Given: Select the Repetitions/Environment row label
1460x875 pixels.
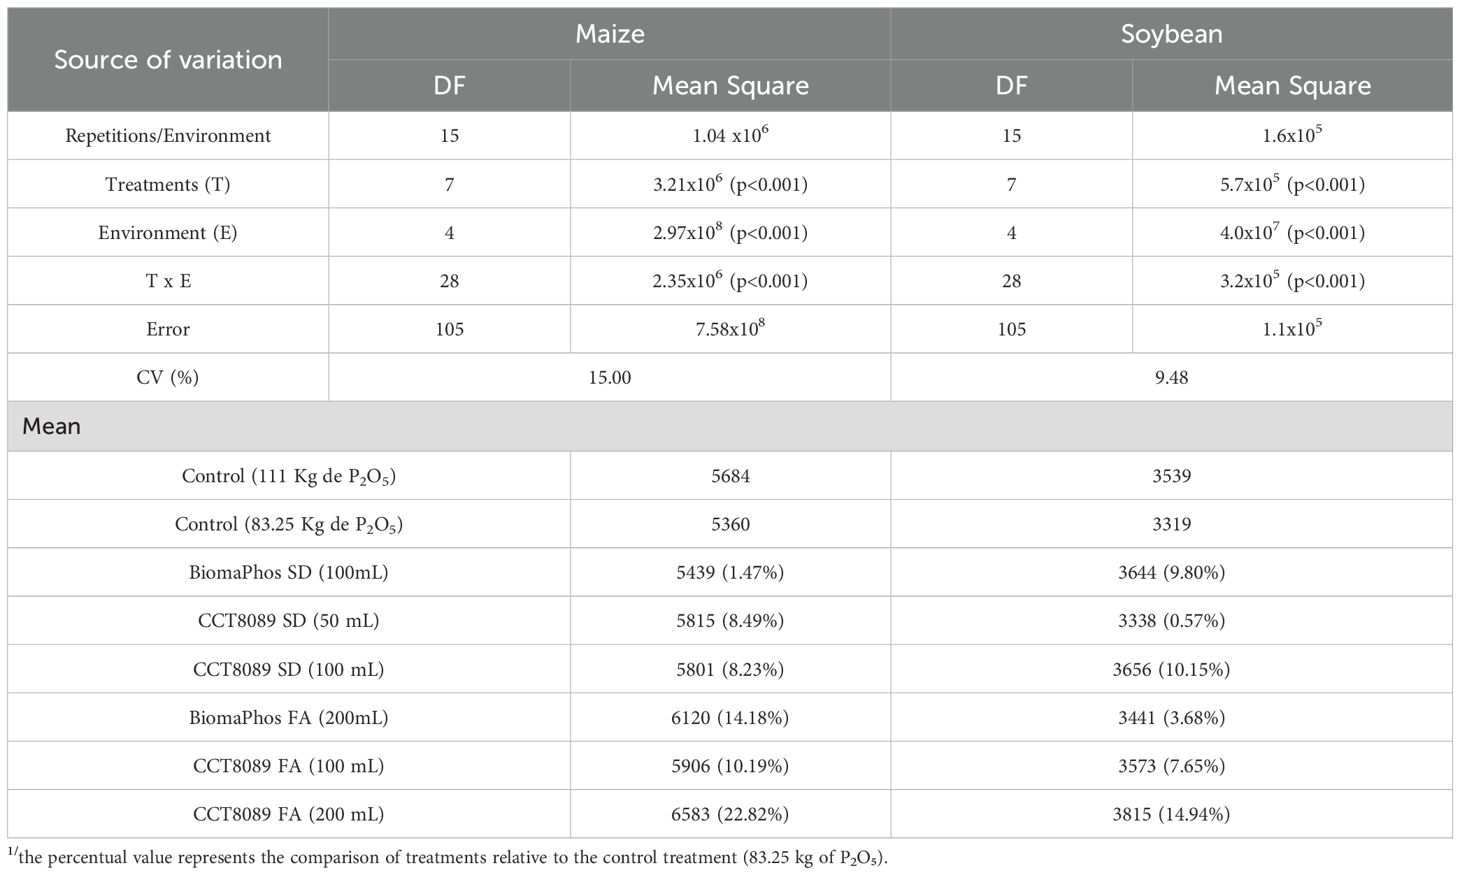Looking at the screenshot, I should click(x=168, y=136).
